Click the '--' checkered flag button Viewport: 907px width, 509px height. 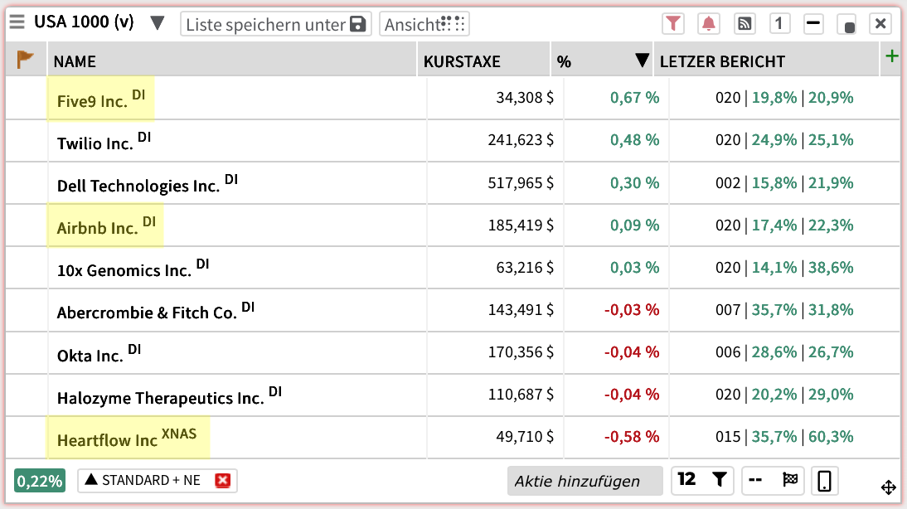click(773, 480)
